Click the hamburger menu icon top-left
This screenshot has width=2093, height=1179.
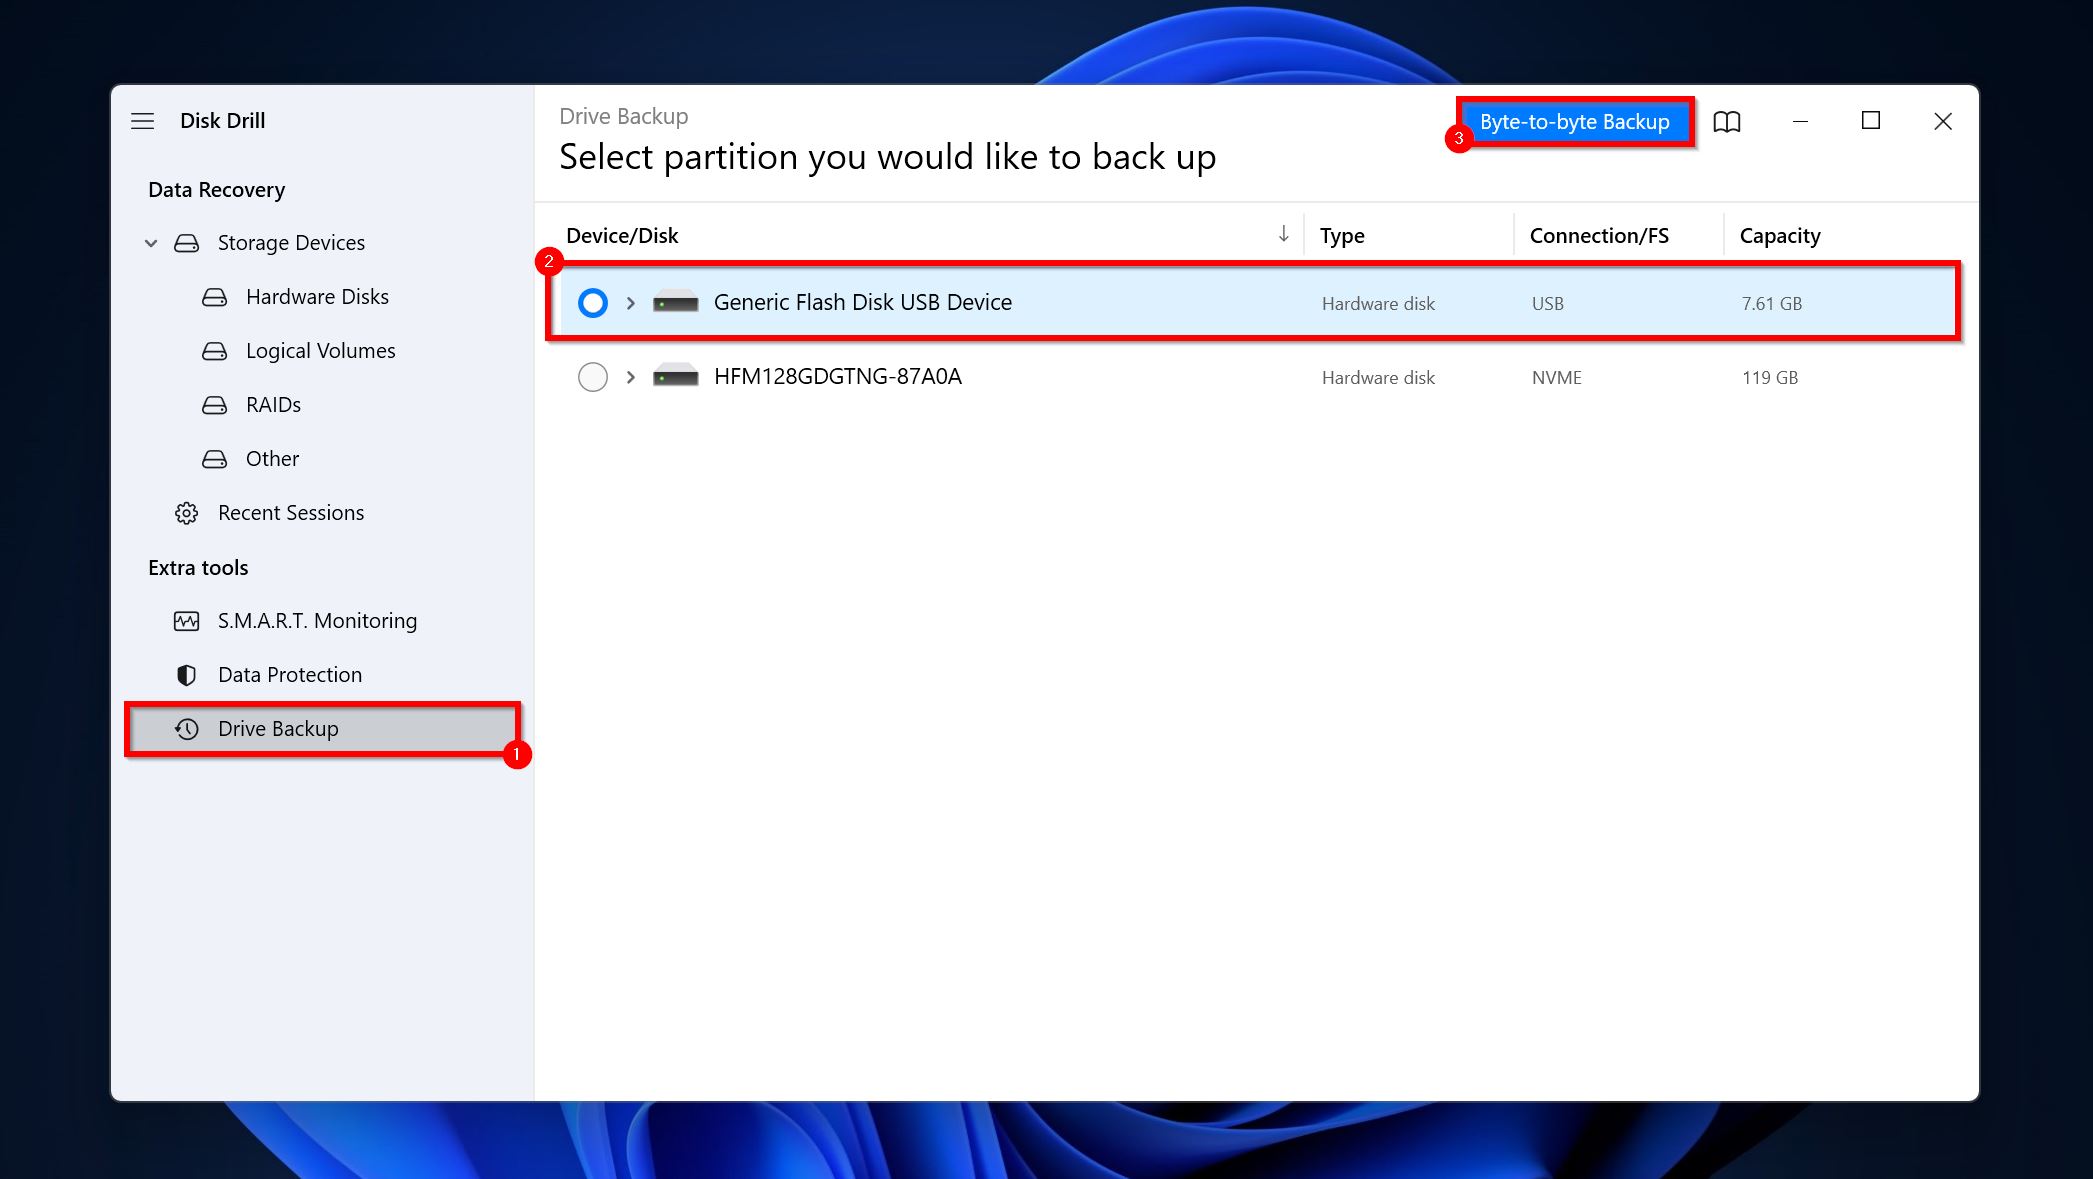coord(144,119)
